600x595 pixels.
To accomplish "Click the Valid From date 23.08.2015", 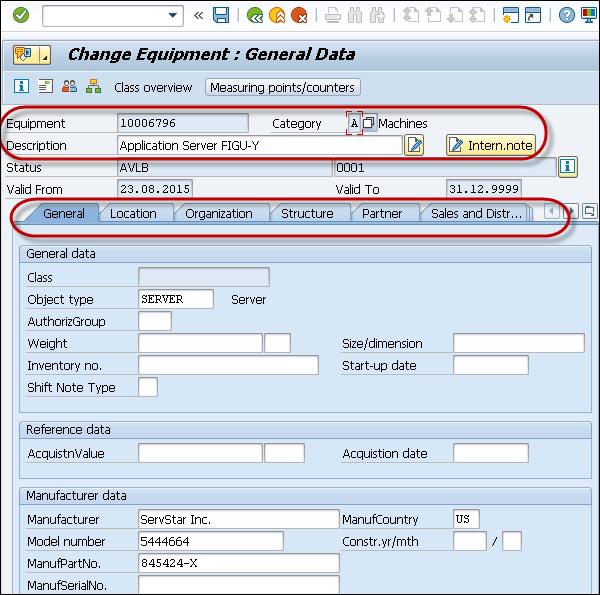I will [155, 189].
